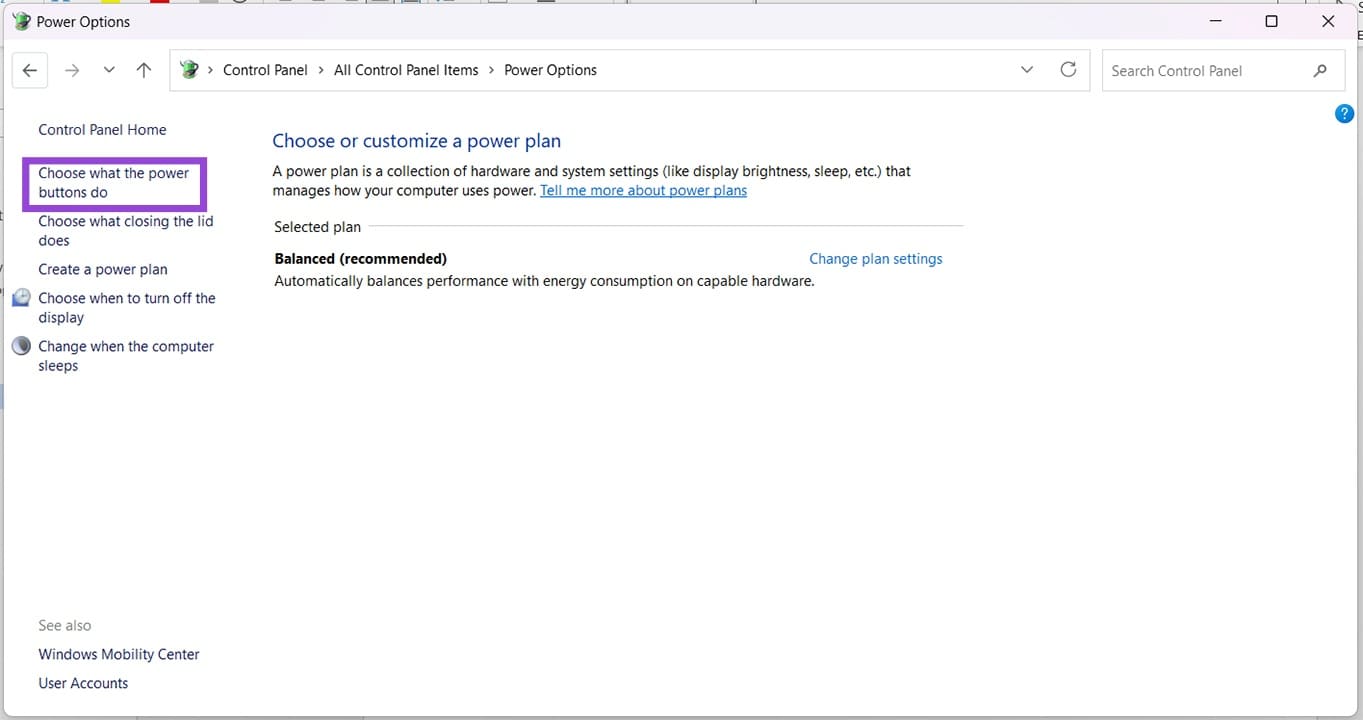
Task: Open the address bar dropdown chevron
Action: (x=1026, y=70)
